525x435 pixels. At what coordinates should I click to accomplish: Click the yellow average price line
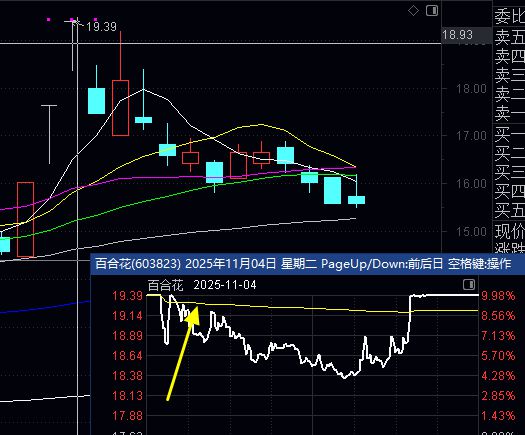coord(301,308)
